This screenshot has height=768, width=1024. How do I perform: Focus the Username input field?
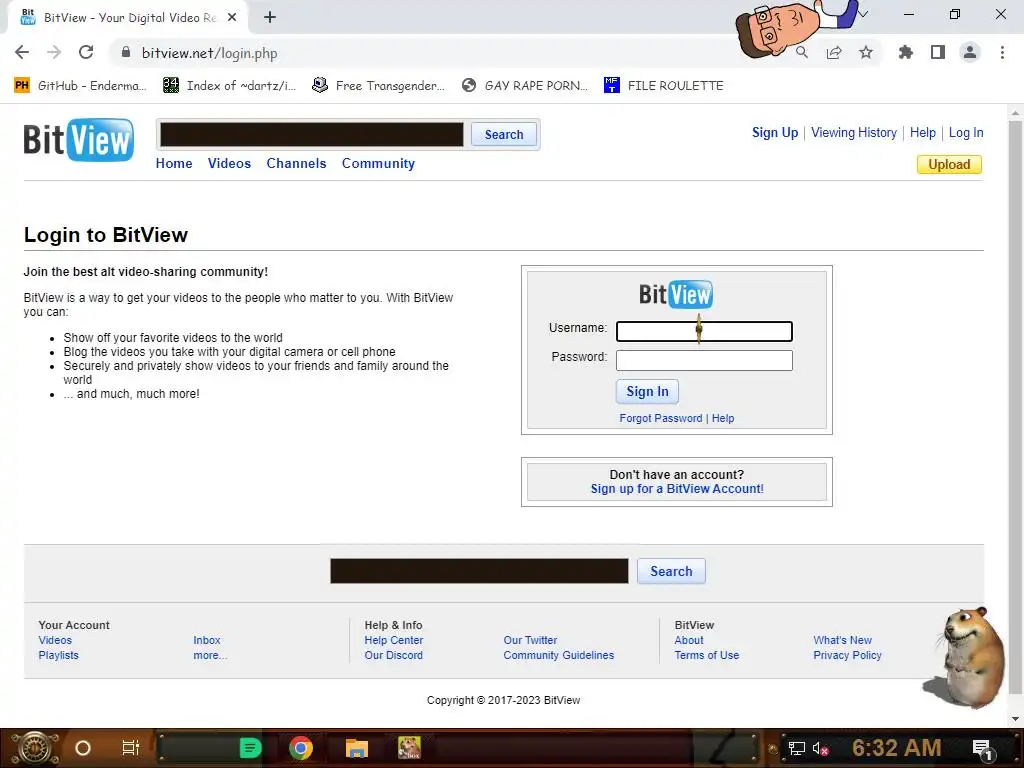704,331
